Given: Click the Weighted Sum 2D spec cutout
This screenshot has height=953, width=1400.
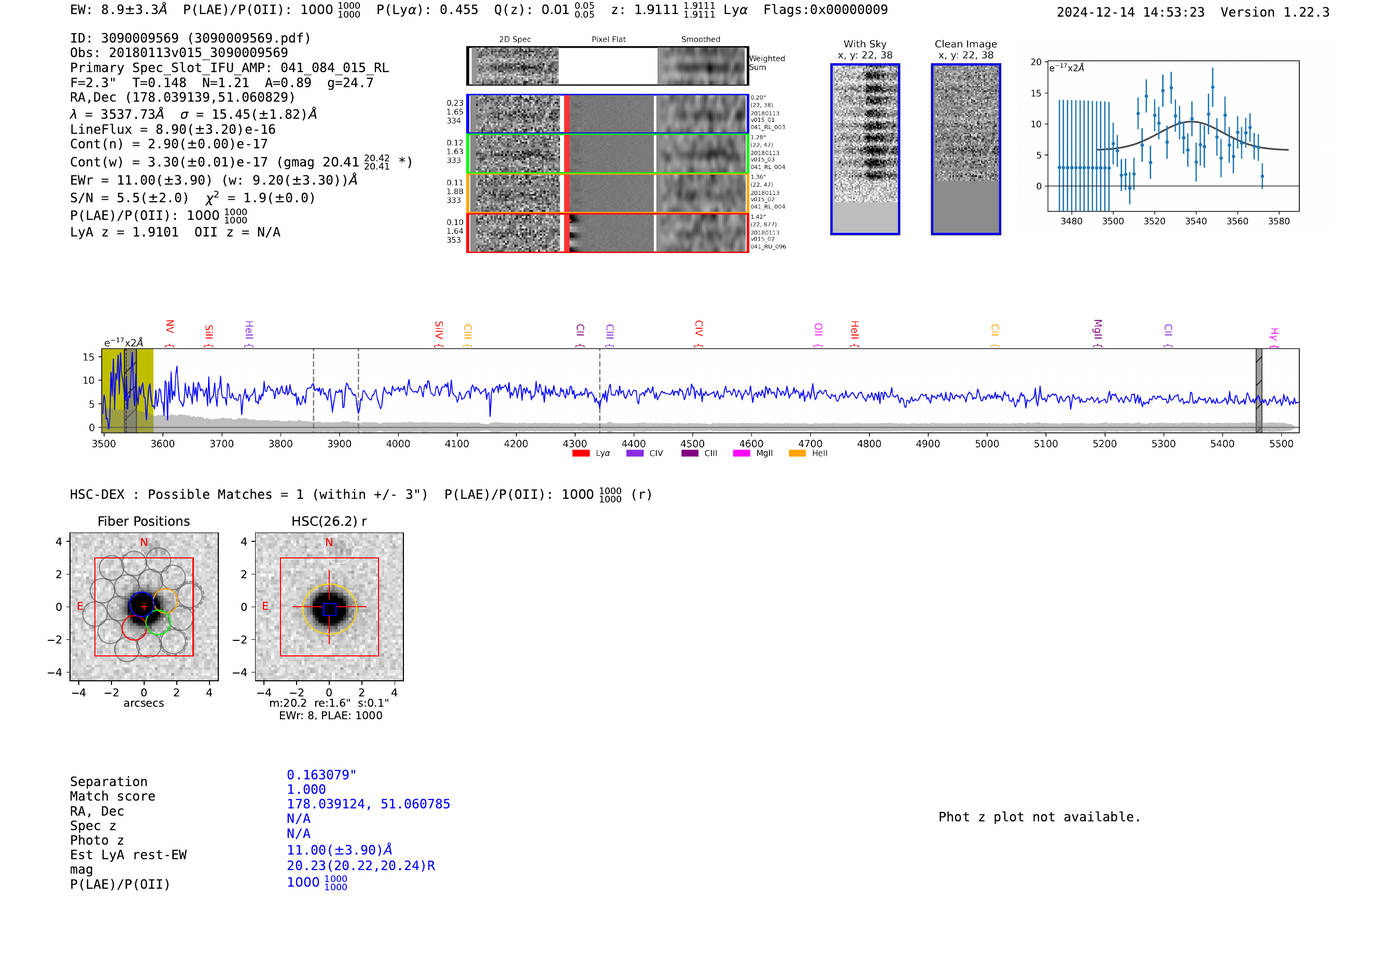Looking at the screenshot, I should click(x=515, y=66).
